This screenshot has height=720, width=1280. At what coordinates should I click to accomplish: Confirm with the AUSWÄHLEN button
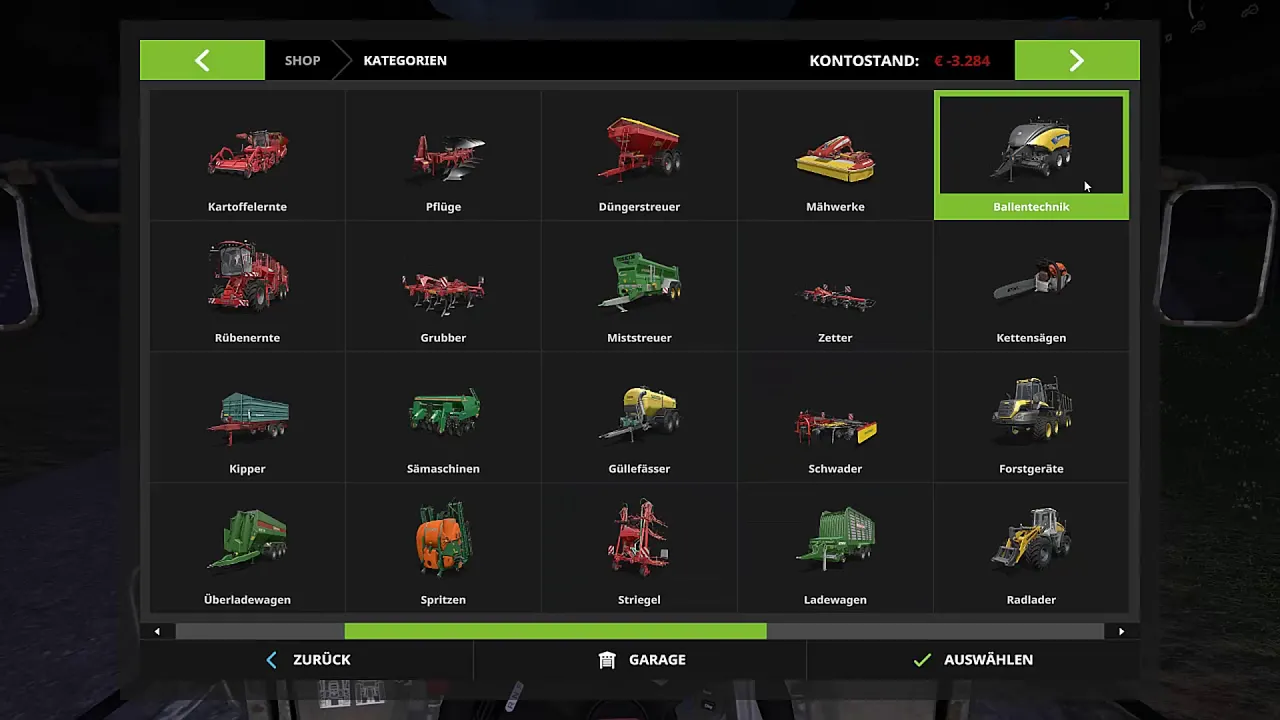click(973, 660)
